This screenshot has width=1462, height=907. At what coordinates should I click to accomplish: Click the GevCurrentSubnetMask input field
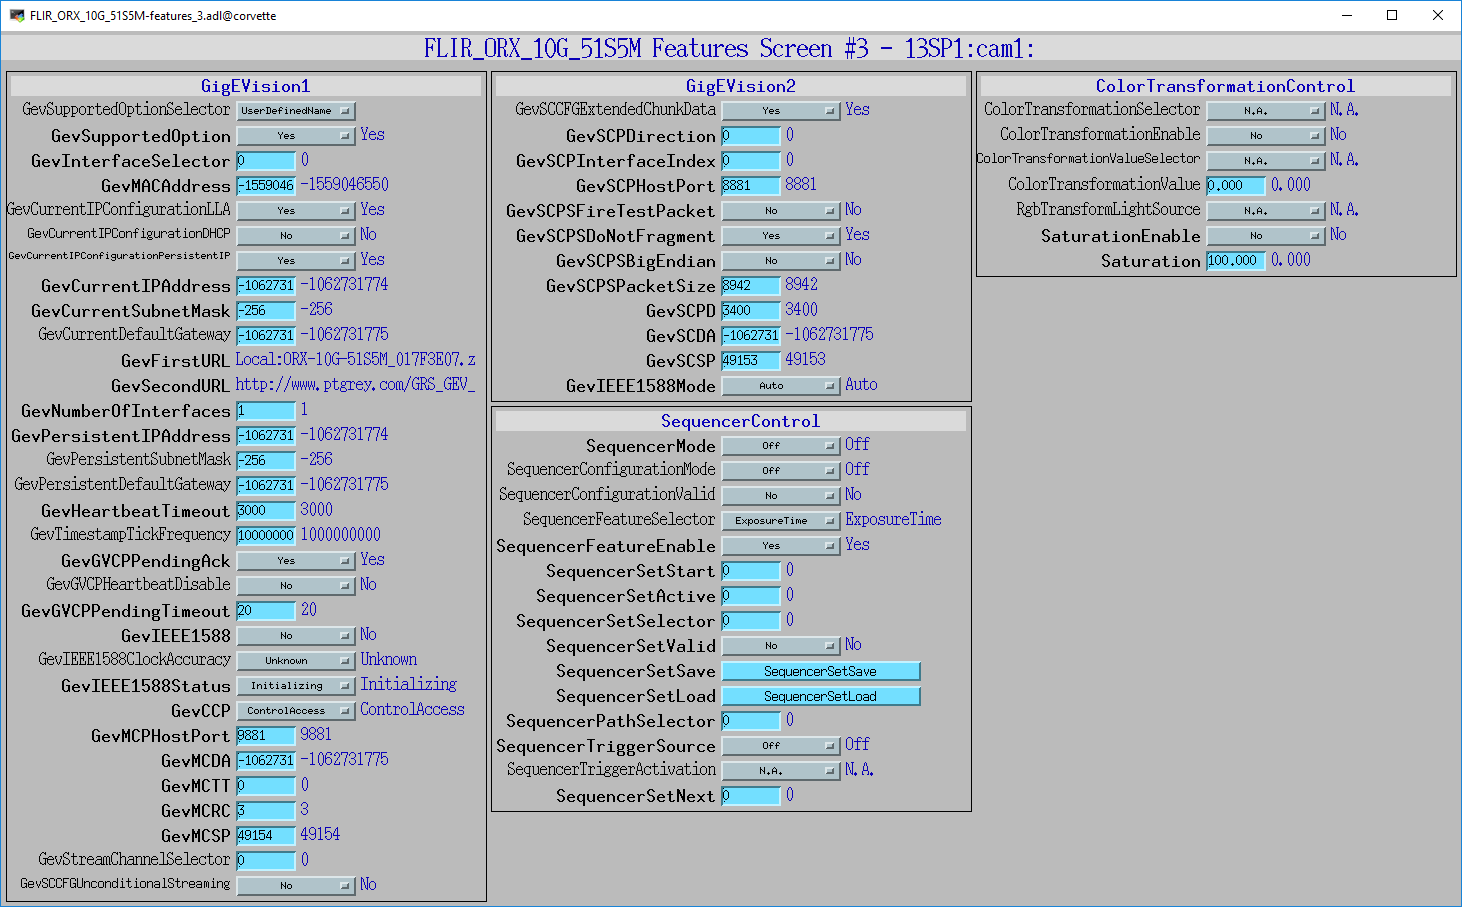pos(266,311)
